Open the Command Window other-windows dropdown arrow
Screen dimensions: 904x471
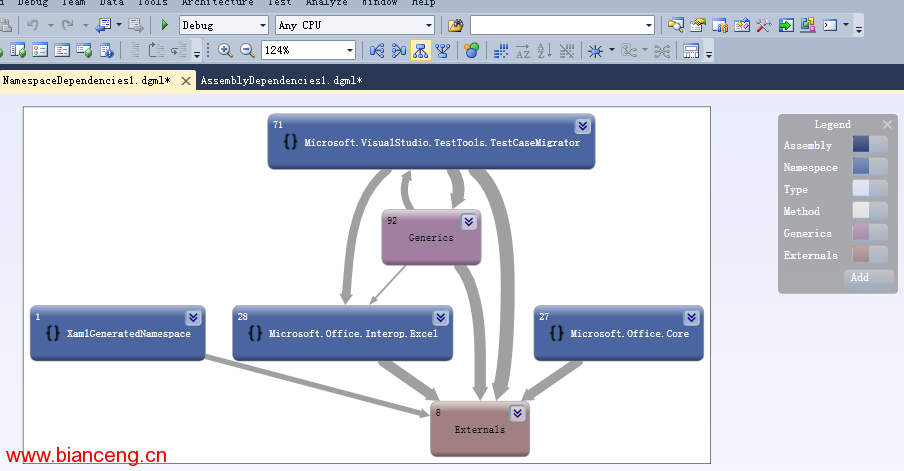point(846,25)
